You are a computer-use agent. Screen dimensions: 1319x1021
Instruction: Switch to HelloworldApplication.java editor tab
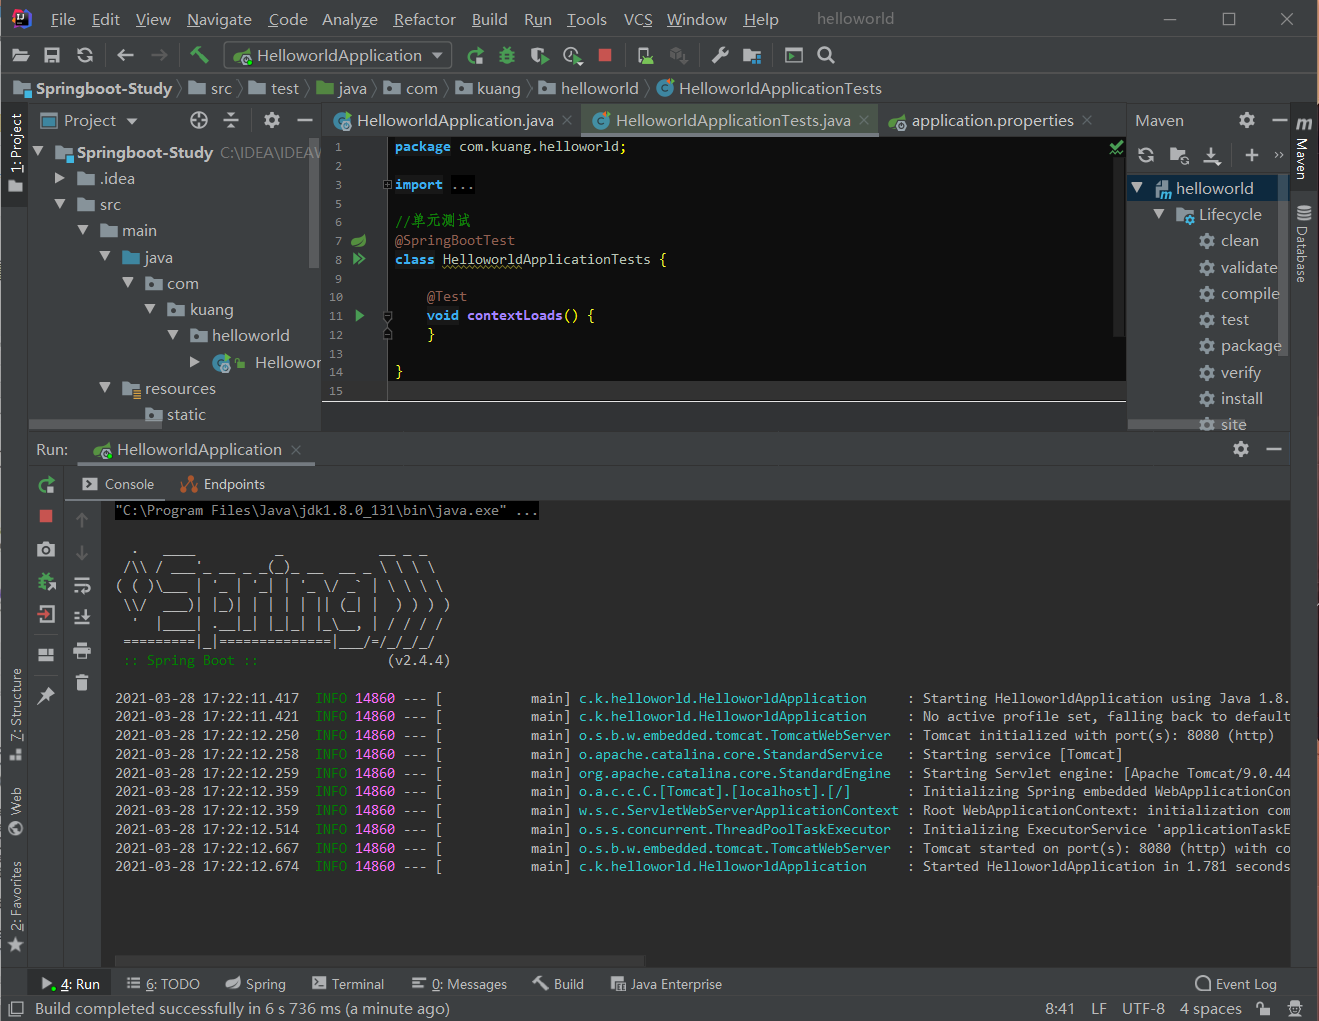455,120
